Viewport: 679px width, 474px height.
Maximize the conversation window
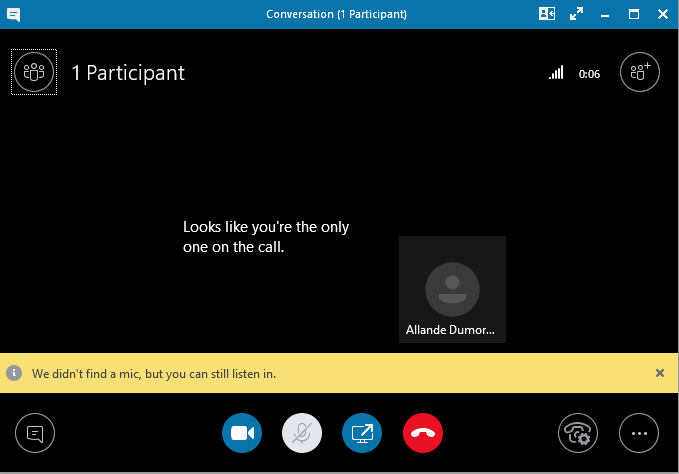pos(633,14)
